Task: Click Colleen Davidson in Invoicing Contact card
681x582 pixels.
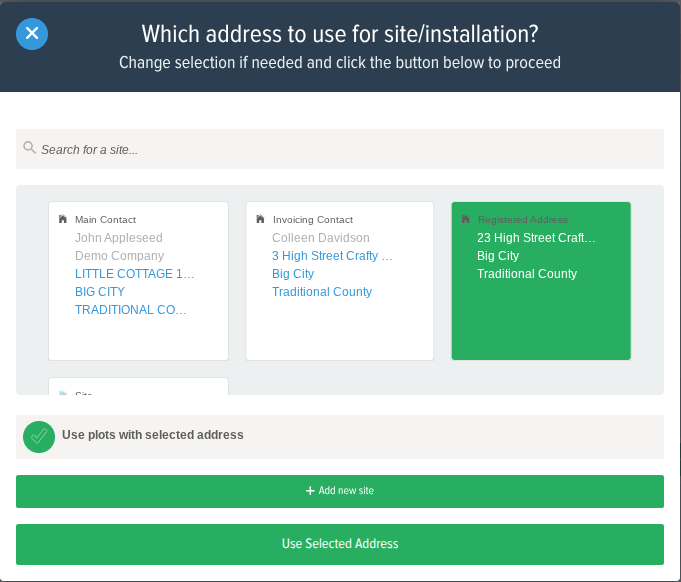Action: [x=320, y=238]
